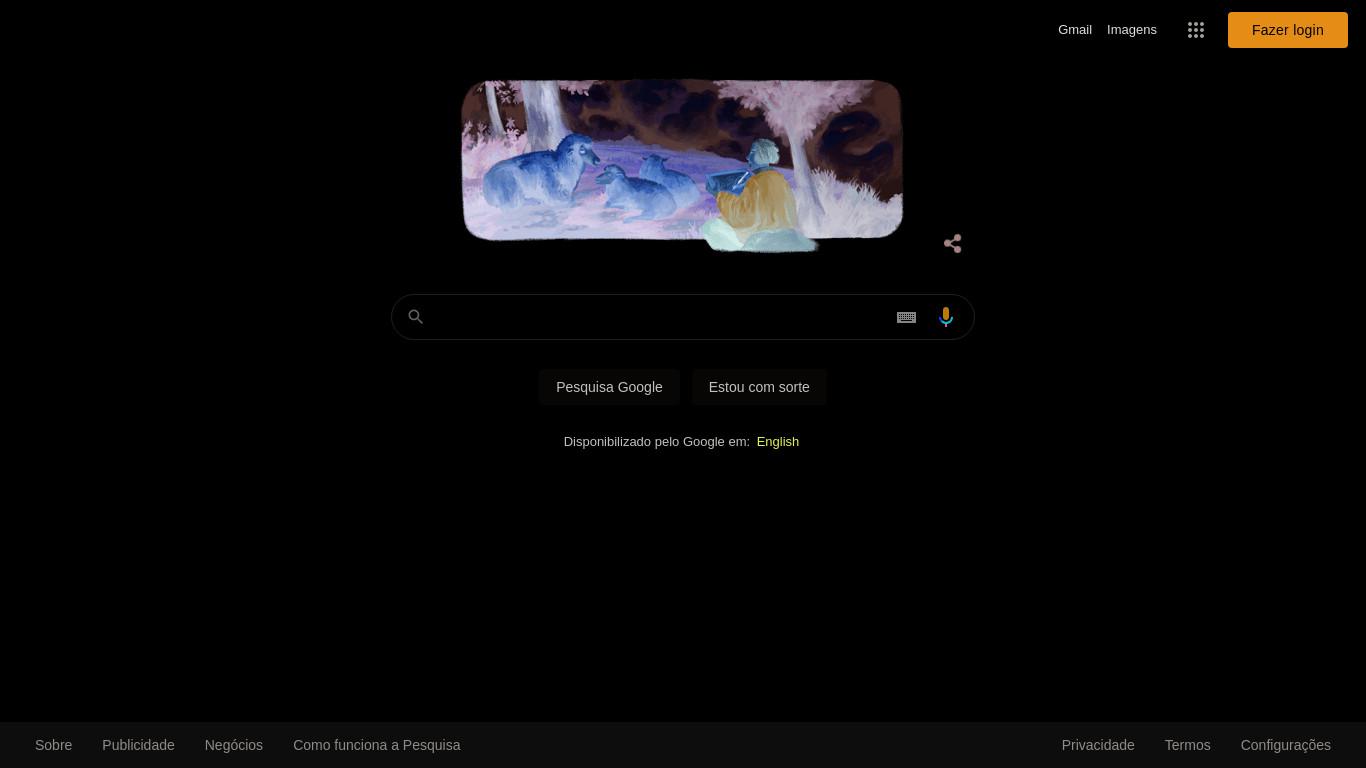The image size is (1366, 768).
Task: Open the on-screen keyboard input tool
Action: click(906, 317)
